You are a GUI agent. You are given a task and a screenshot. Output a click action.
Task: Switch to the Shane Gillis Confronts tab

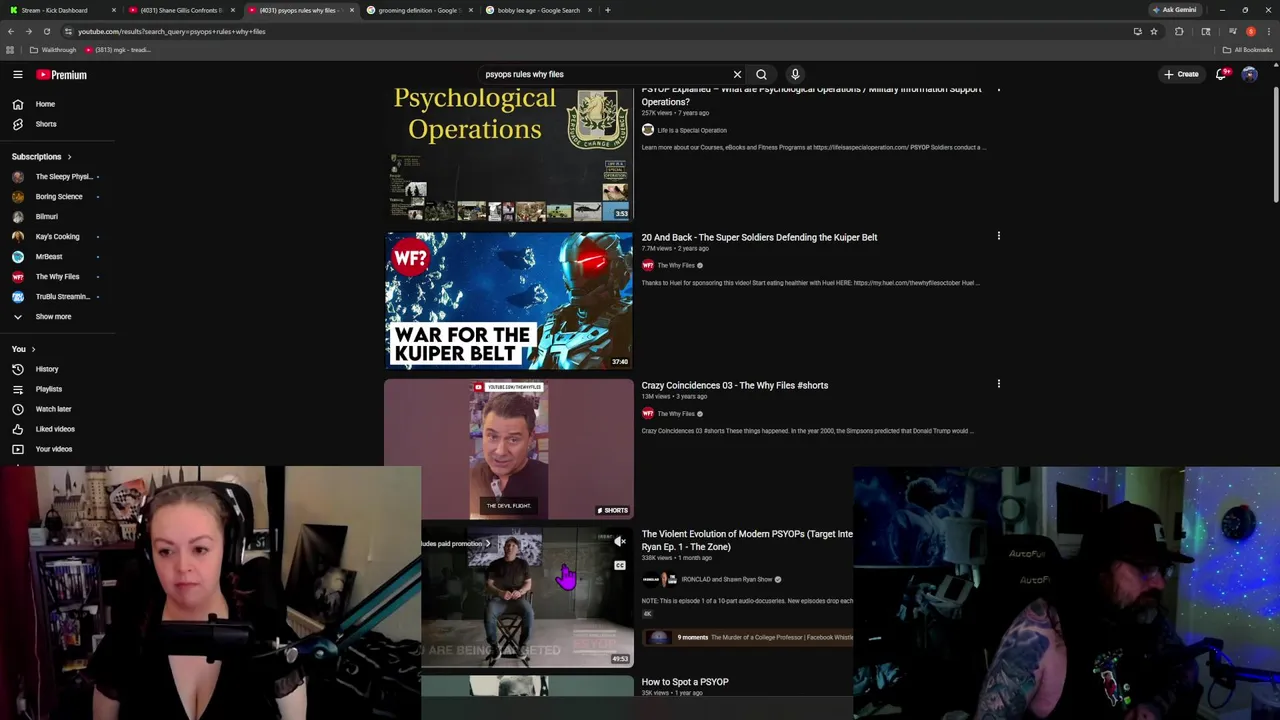coord(180,10)
